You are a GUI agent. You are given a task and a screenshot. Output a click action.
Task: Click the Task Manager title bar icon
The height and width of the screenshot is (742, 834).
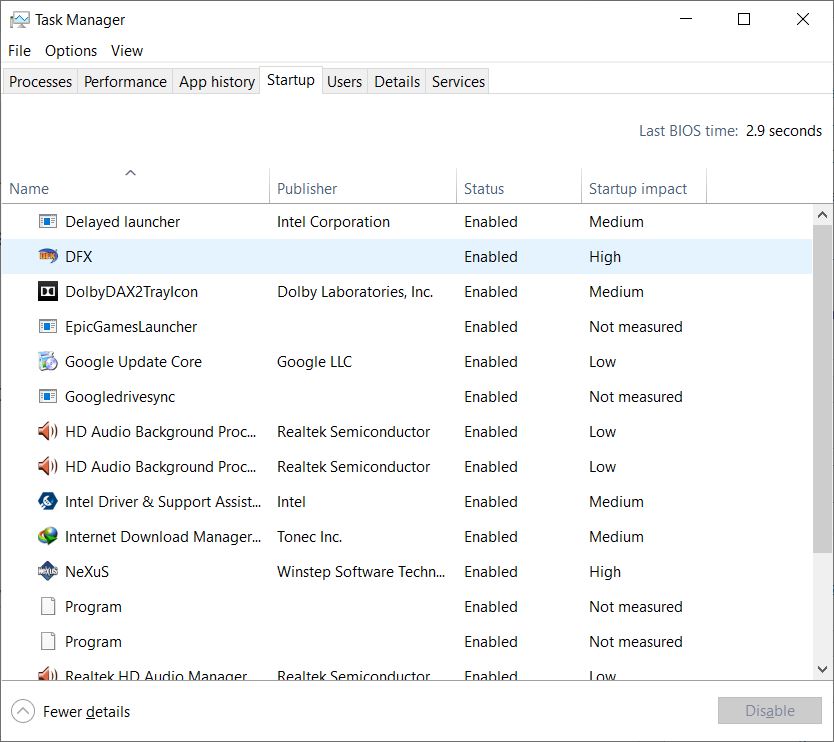point(20,20)
